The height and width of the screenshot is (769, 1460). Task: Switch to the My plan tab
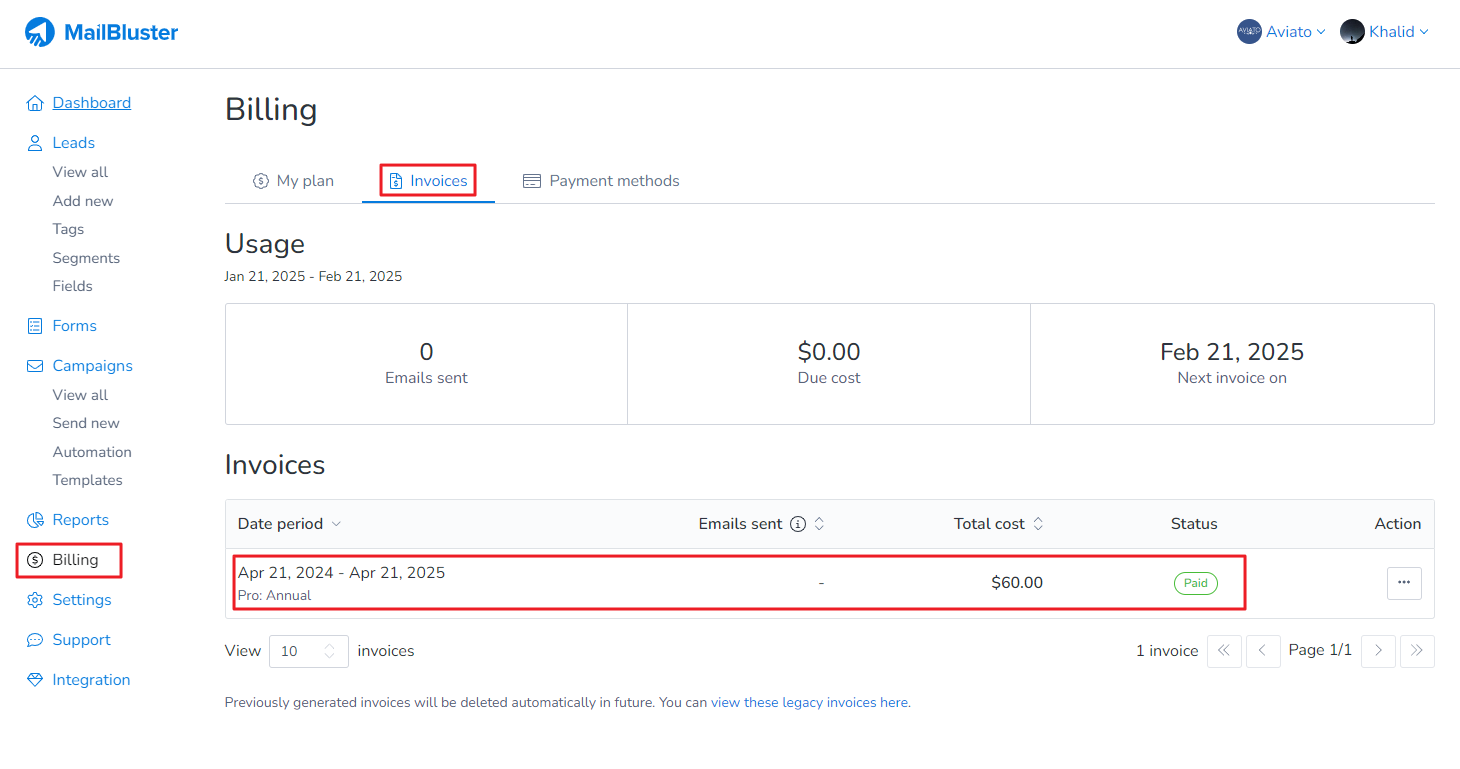(293, 181)
